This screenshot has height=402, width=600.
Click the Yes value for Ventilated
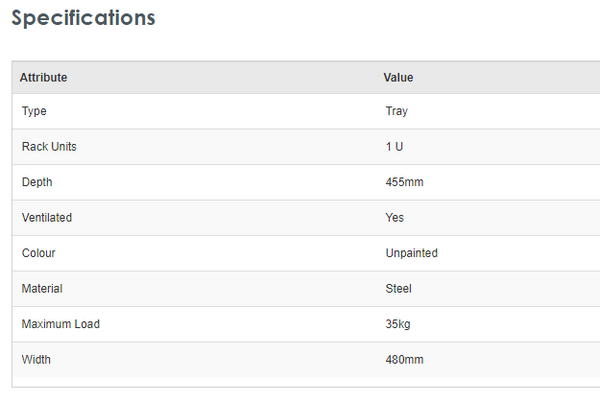click(395, 217)
